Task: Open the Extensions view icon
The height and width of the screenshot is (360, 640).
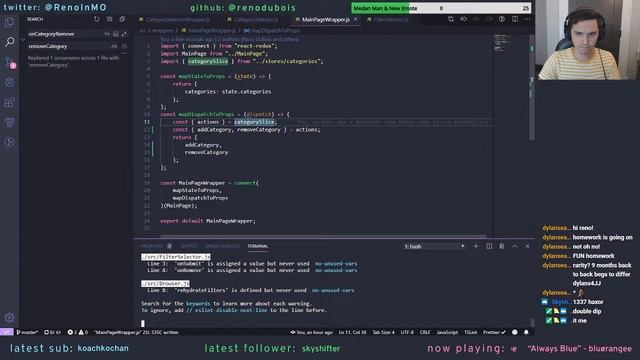Action: [x=9, y=102]
